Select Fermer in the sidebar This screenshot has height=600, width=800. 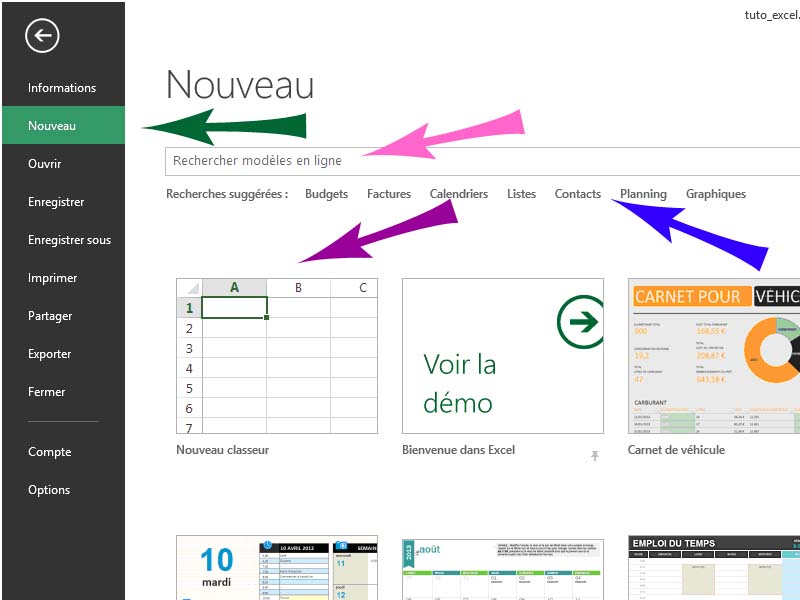(46, 392)
